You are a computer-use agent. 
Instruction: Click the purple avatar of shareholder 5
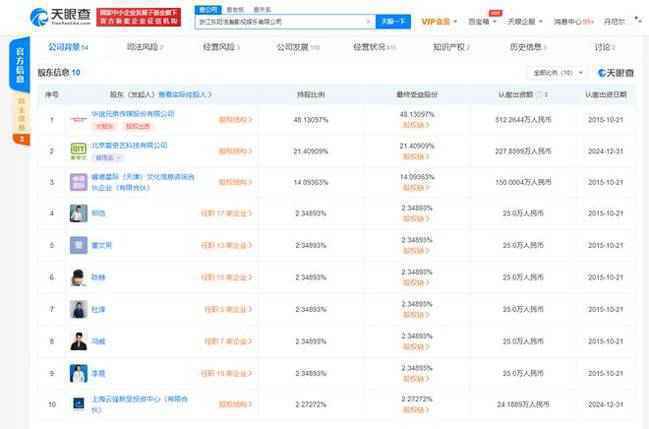(79, 245)
